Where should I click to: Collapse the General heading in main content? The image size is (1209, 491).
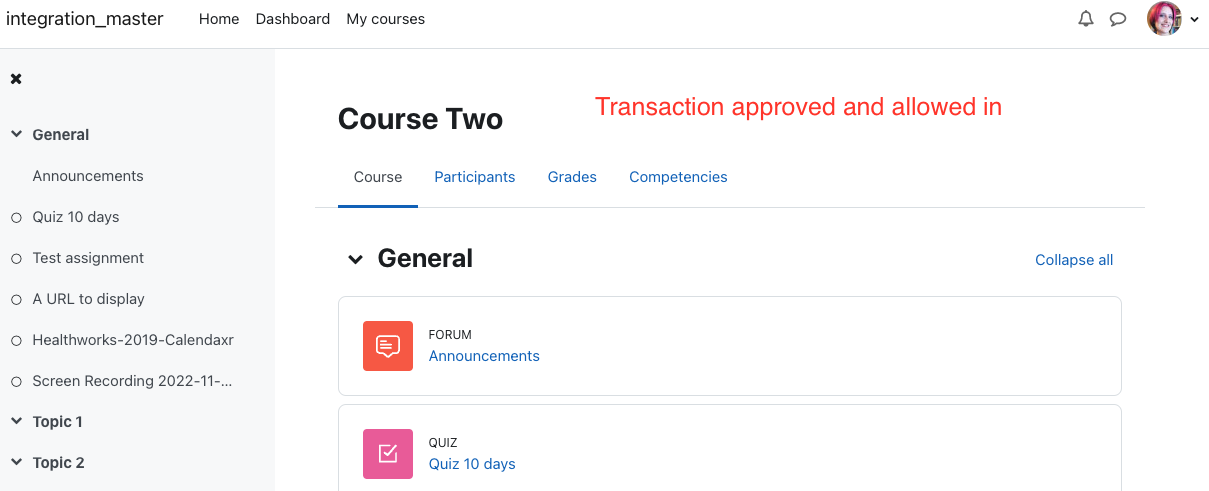(355, 259)
